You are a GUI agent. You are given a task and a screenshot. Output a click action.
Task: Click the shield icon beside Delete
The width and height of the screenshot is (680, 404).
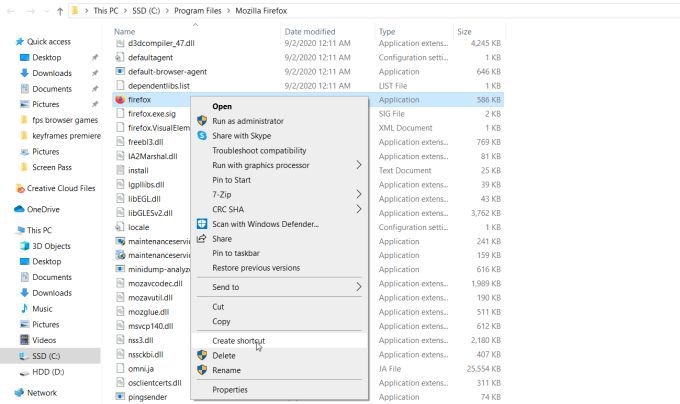pos(202,355)
